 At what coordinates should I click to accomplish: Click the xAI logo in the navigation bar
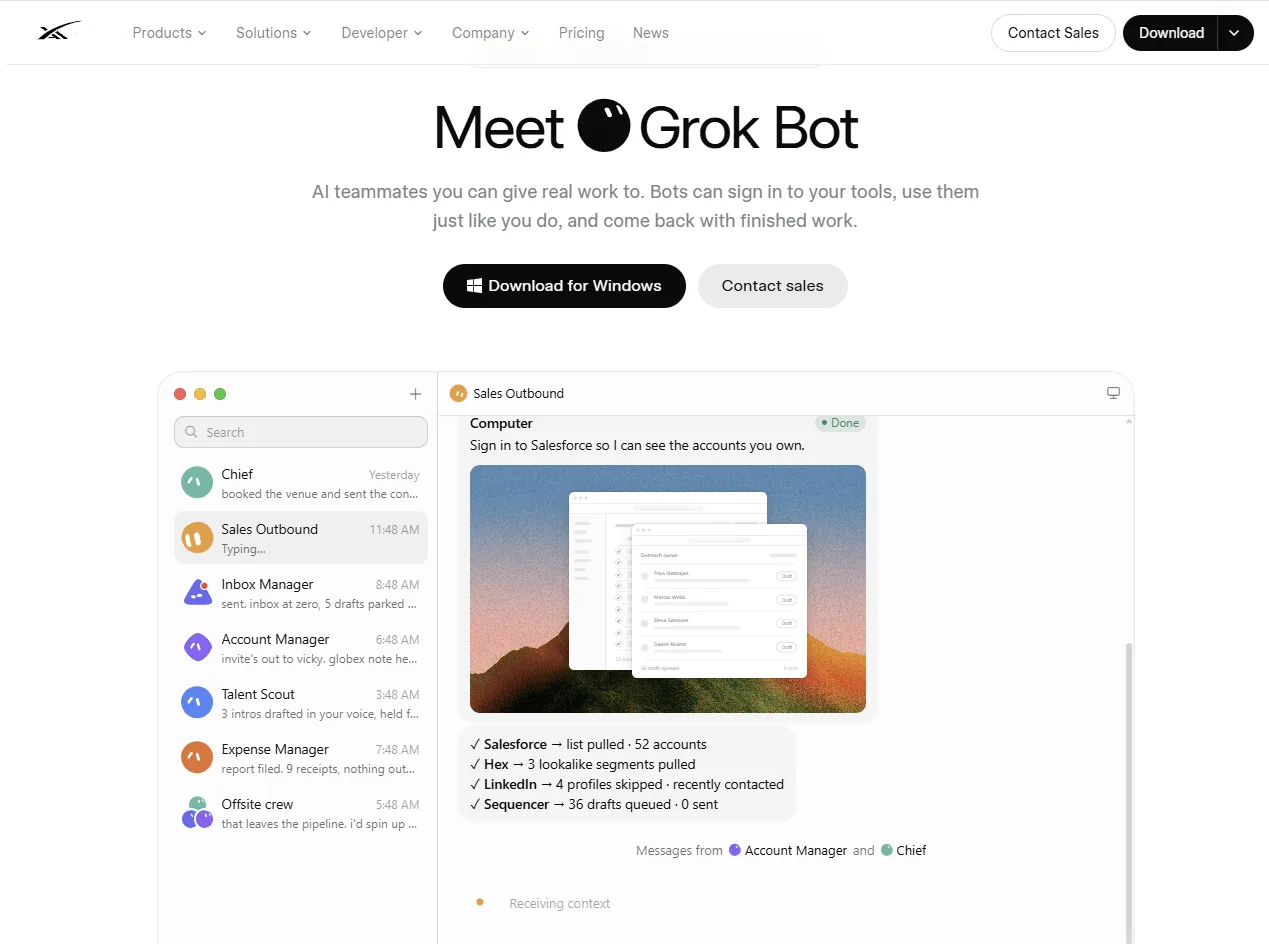click(x=58, y=32)
